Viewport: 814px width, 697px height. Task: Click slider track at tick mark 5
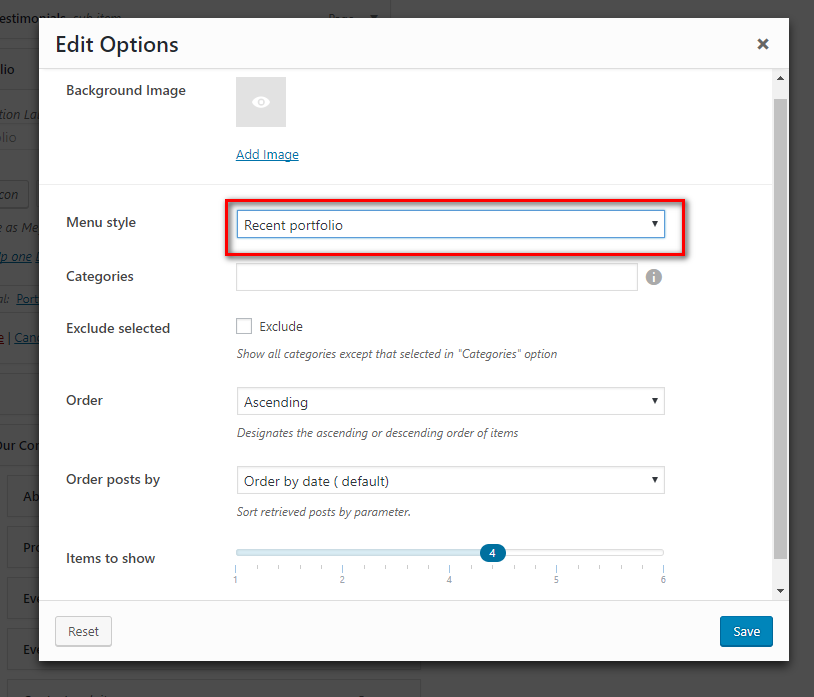click(556, 553)
